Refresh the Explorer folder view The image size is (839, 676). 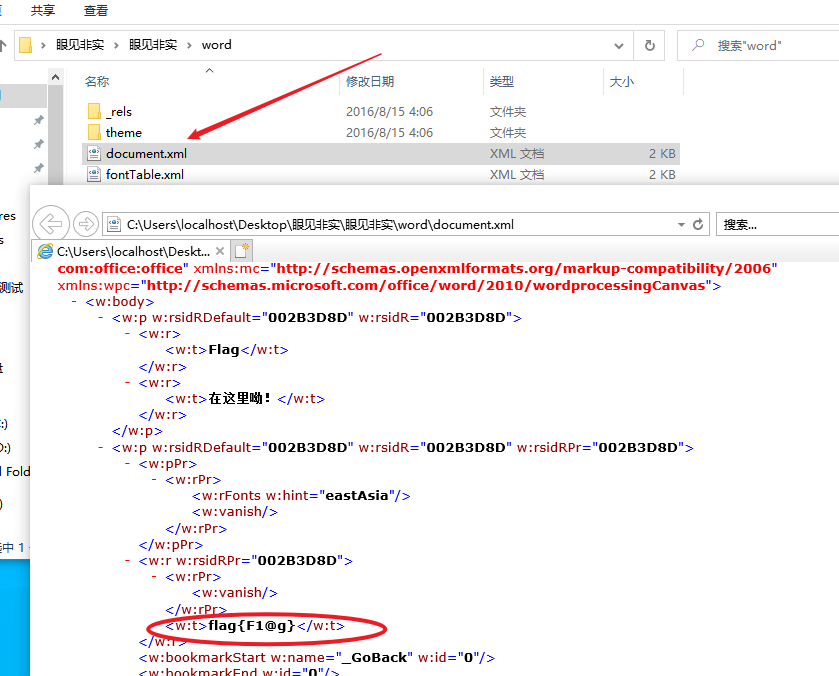[650, 45]
